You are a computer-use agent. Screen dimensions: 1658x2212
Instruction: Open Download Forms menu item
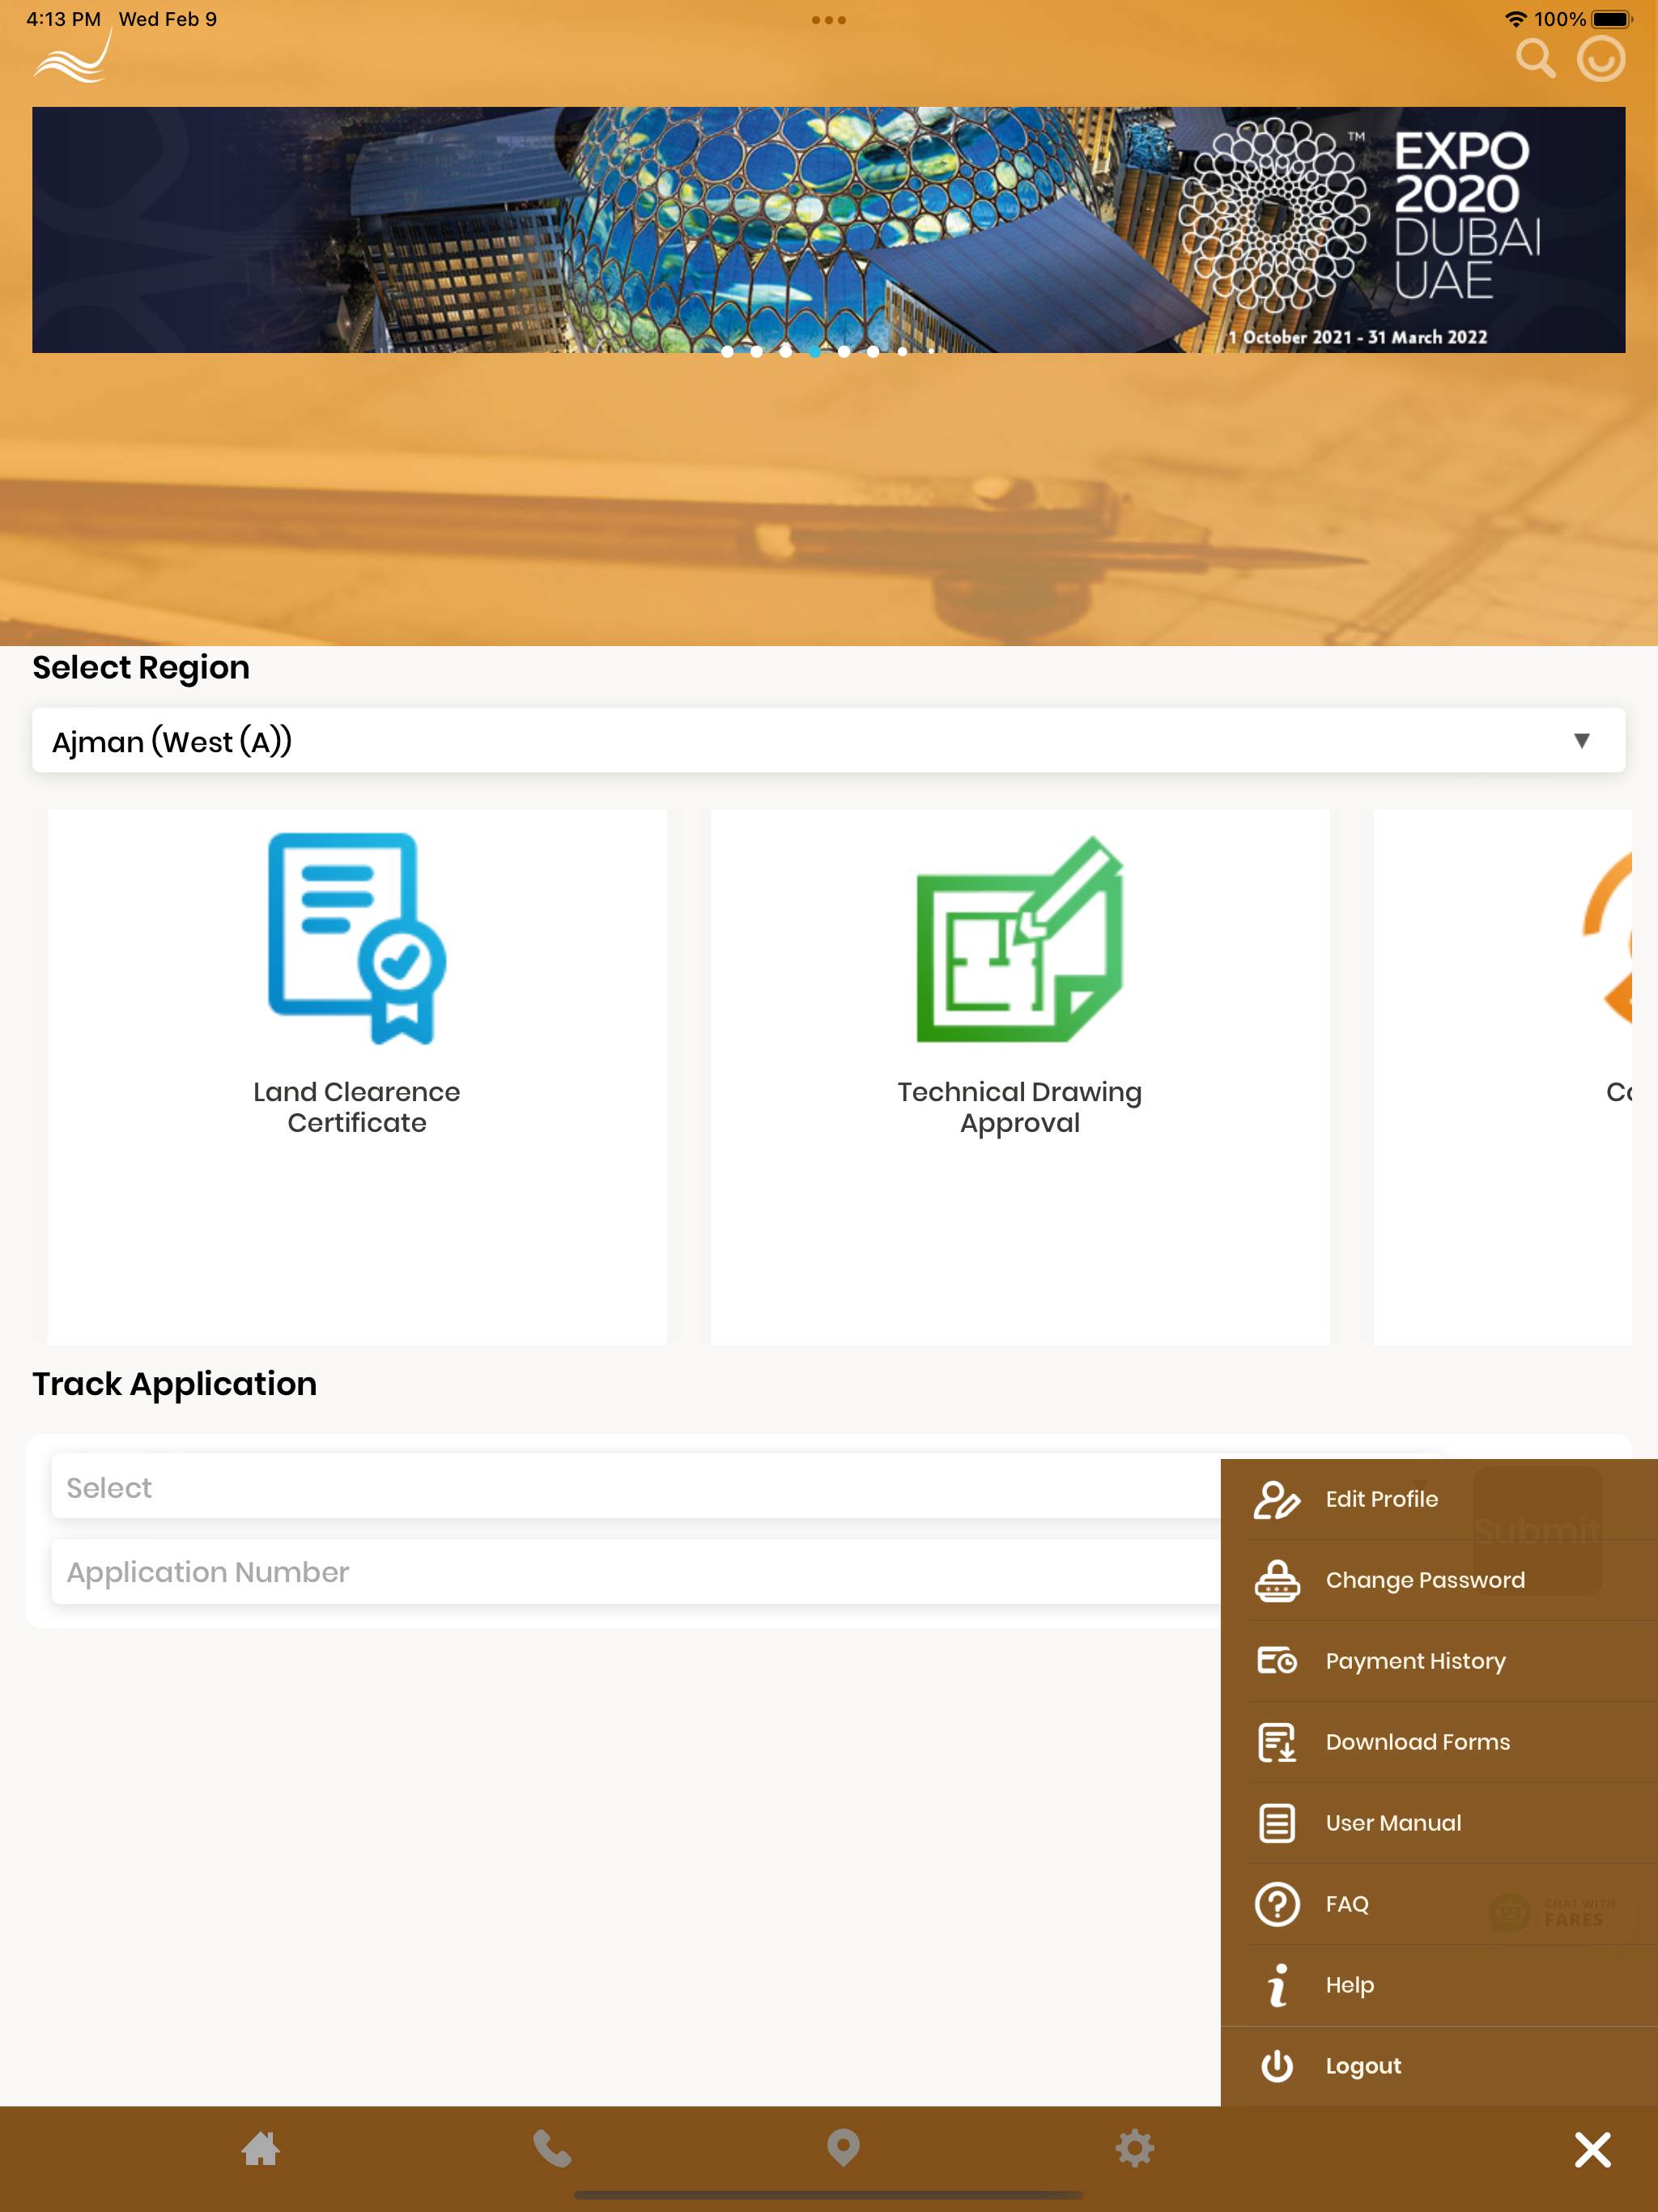(x=1439, y=1742)
